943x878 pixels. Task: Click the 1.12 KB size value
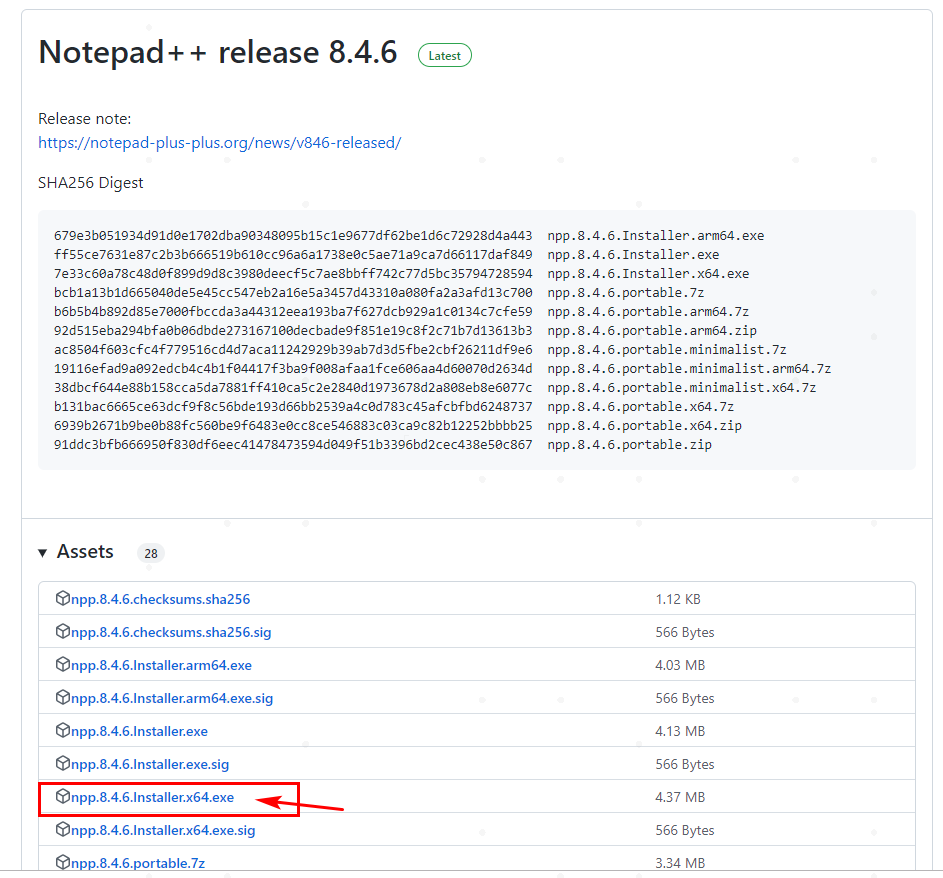[x=678, y=600]
